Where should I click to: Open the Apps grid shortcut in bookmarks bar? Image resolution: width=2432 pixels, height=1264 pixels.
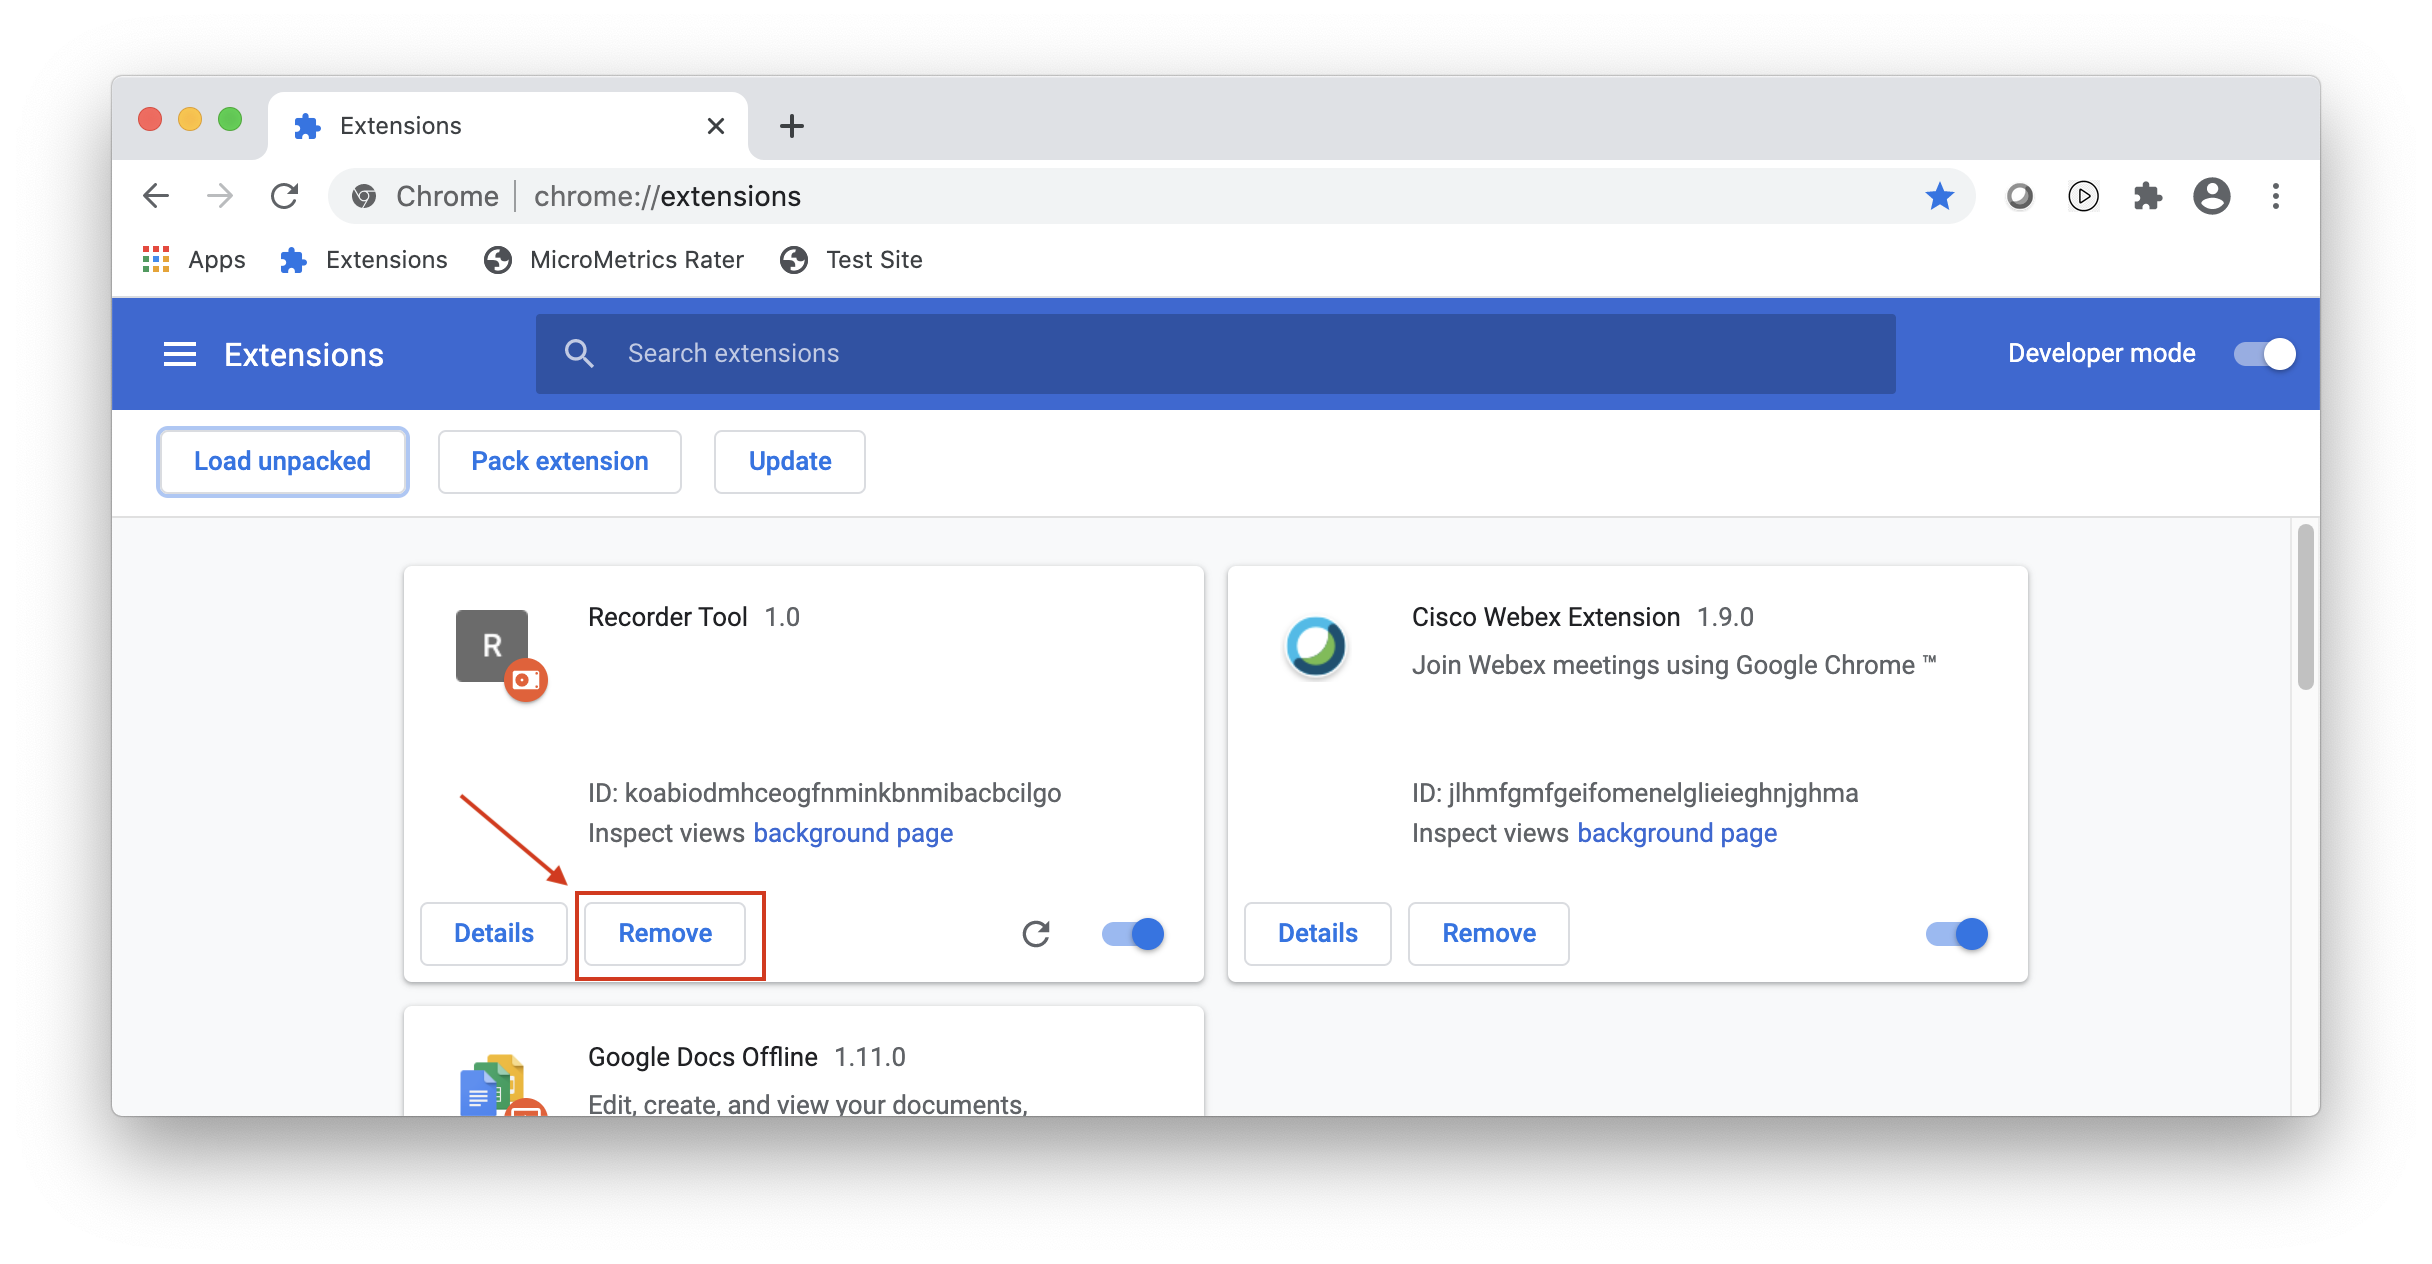click(194, 260)
